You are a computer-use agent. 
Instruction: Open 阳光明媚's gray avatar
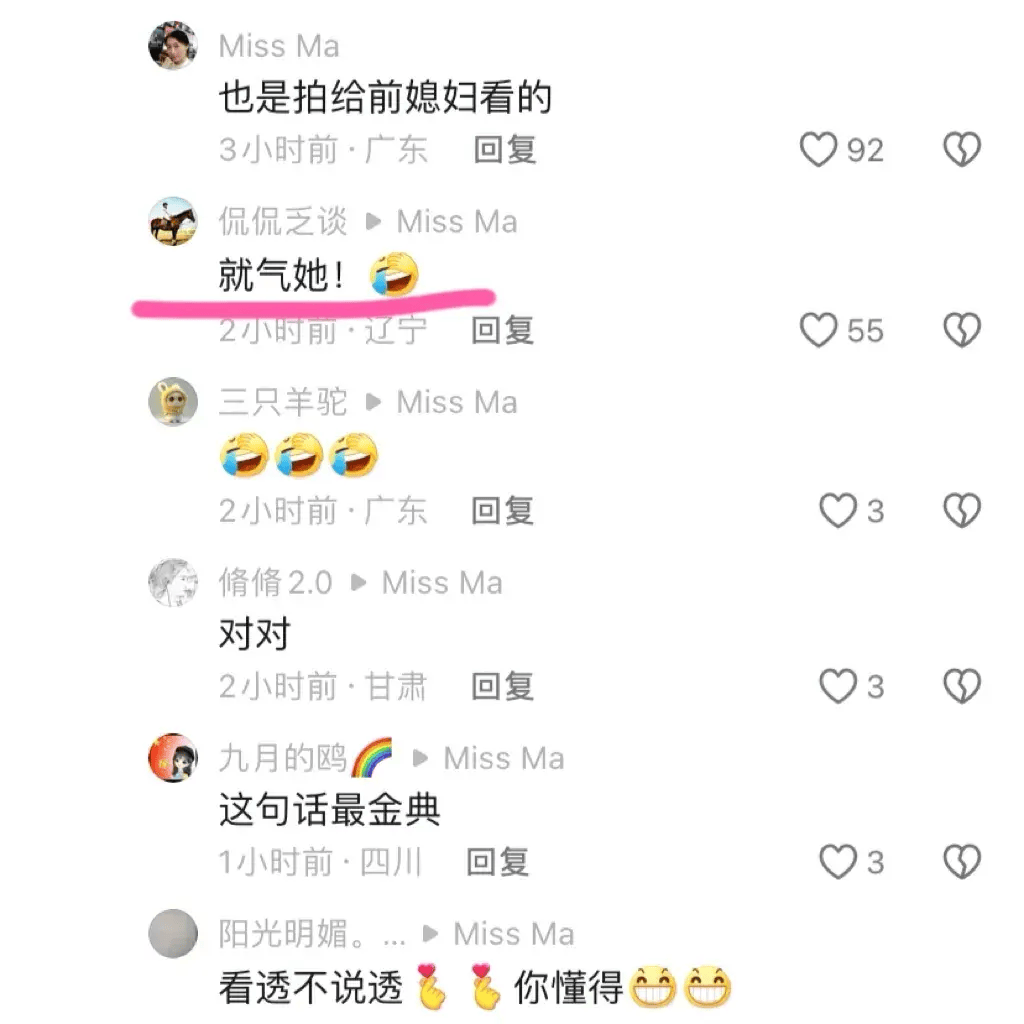click(173, 933)
